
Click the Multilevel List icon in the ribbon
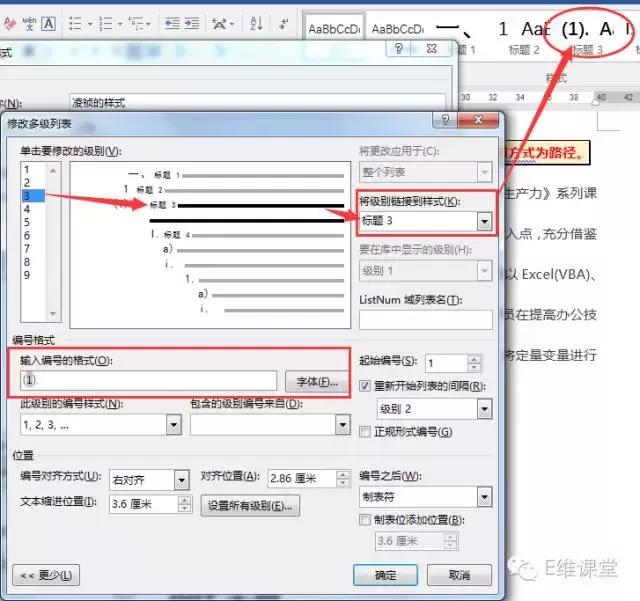click(136, 24)
